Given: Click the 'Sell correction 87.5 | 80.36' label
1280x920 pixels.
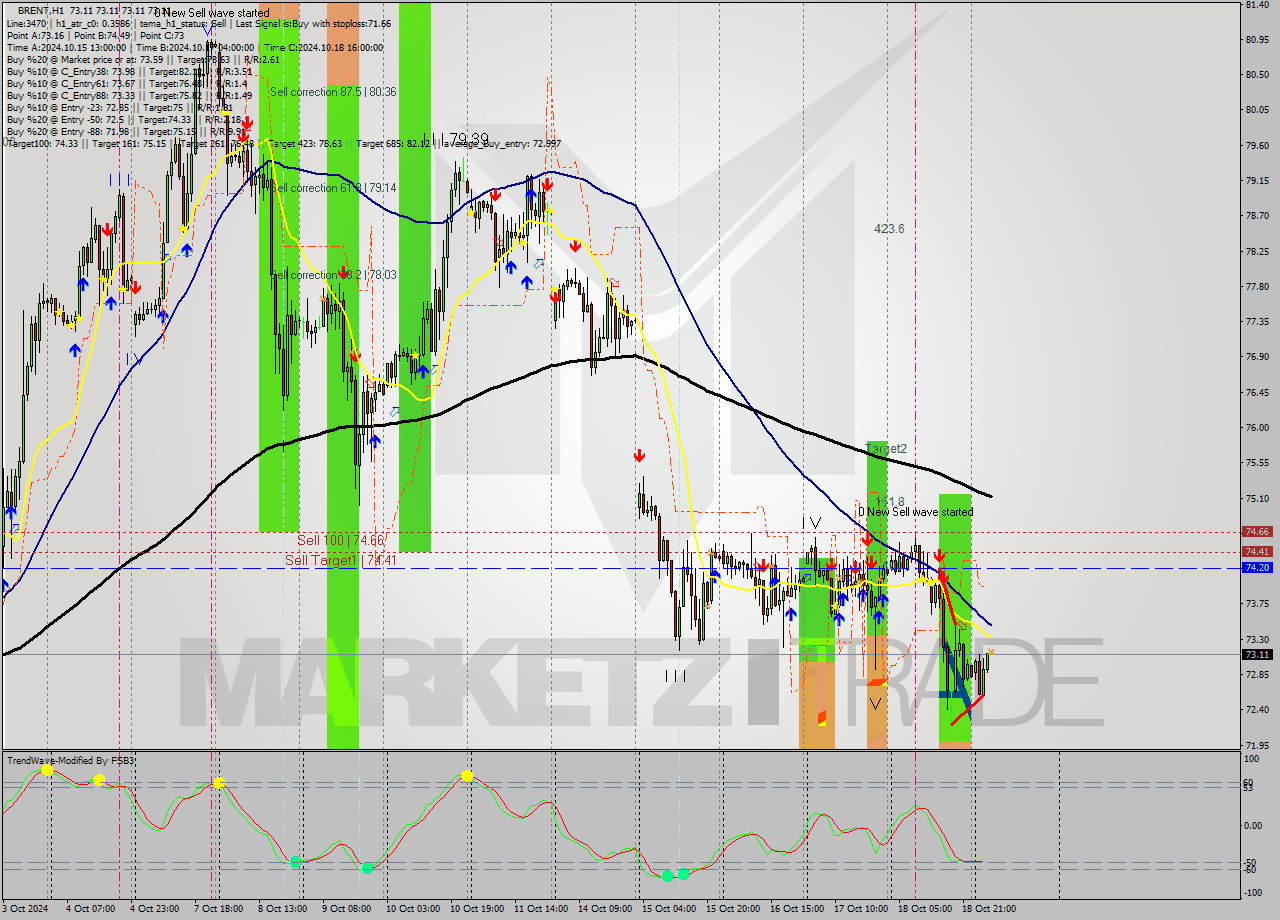Looking at the screenshot, I should coord(333,92).
